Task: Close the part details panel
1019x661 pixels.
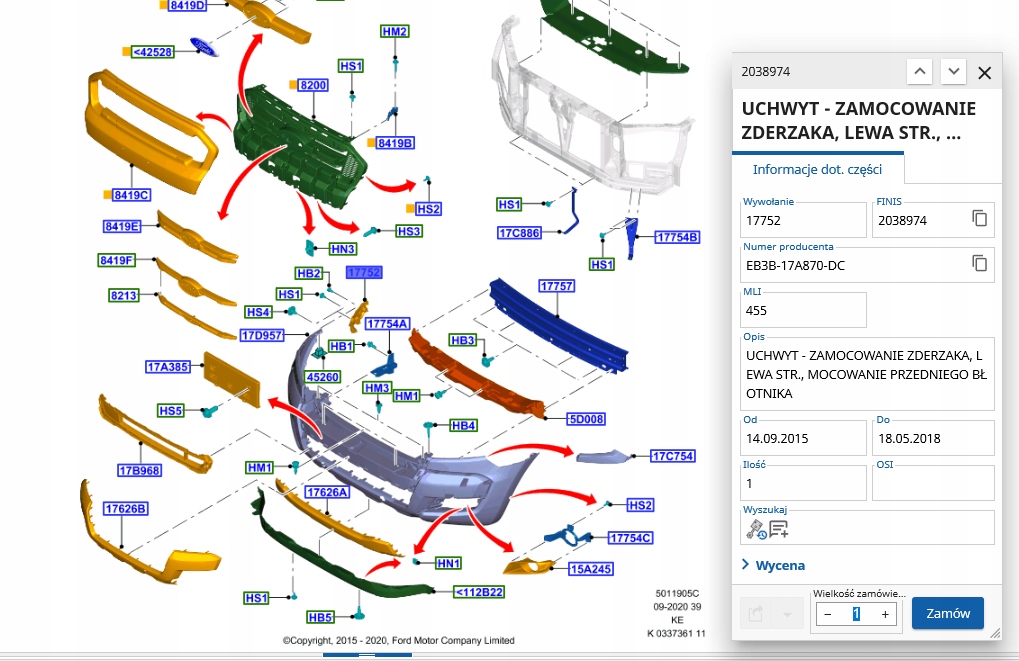Action: click(985, 73)
